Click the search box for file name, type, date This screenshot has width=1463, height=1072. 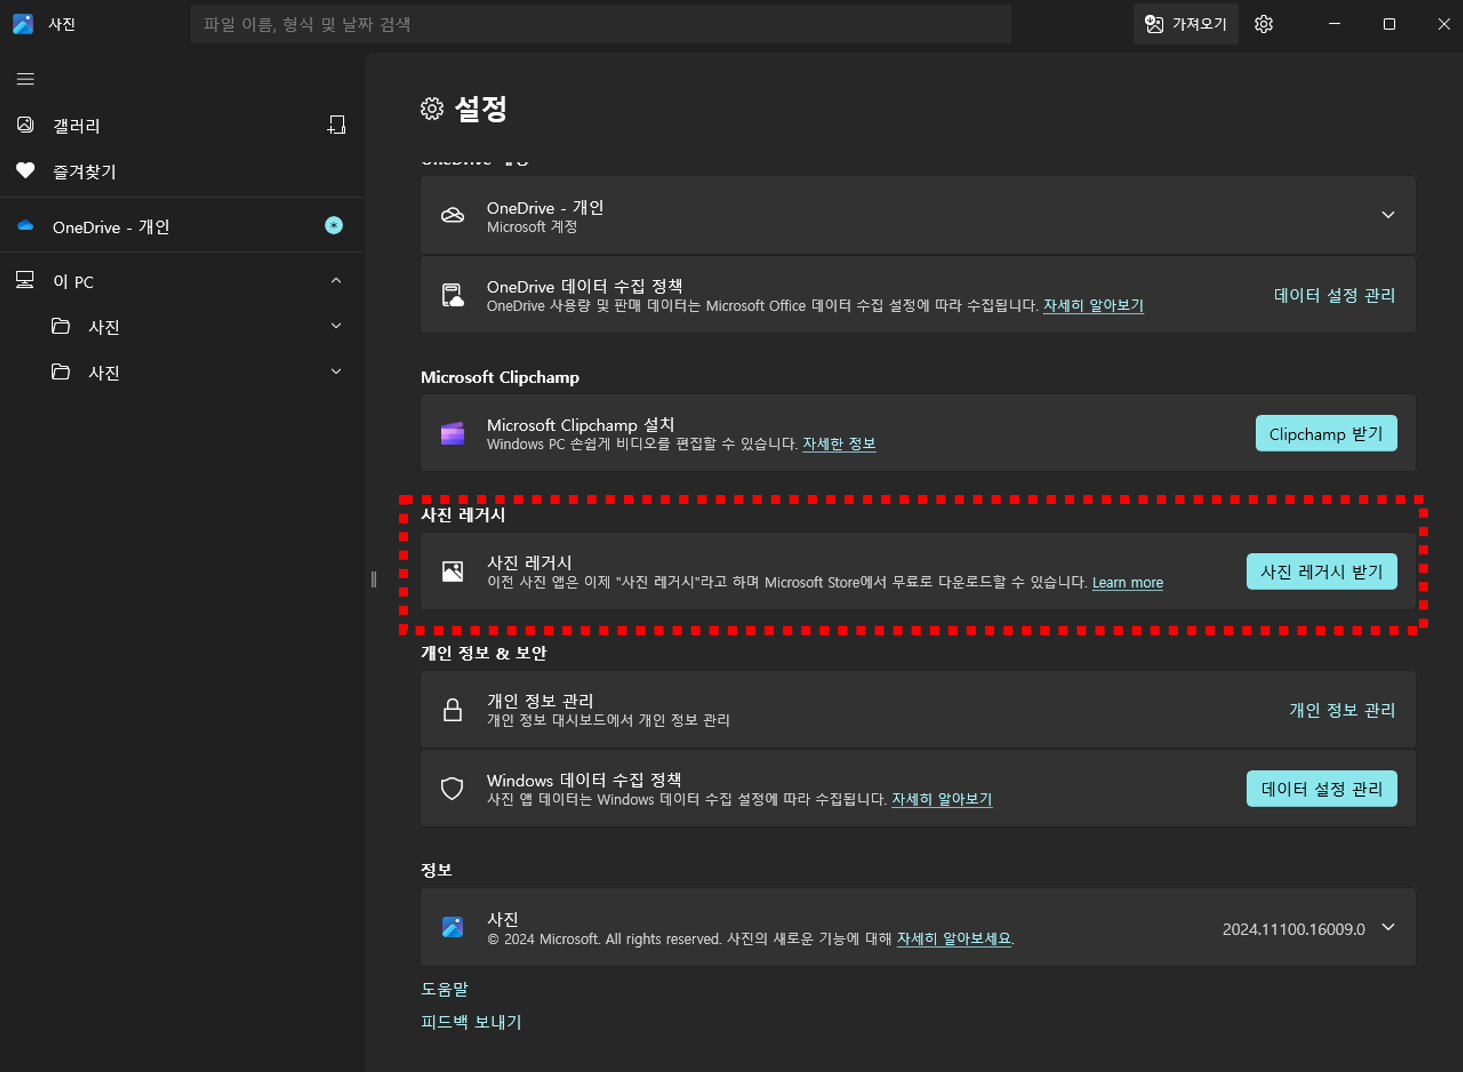[601, 24]
